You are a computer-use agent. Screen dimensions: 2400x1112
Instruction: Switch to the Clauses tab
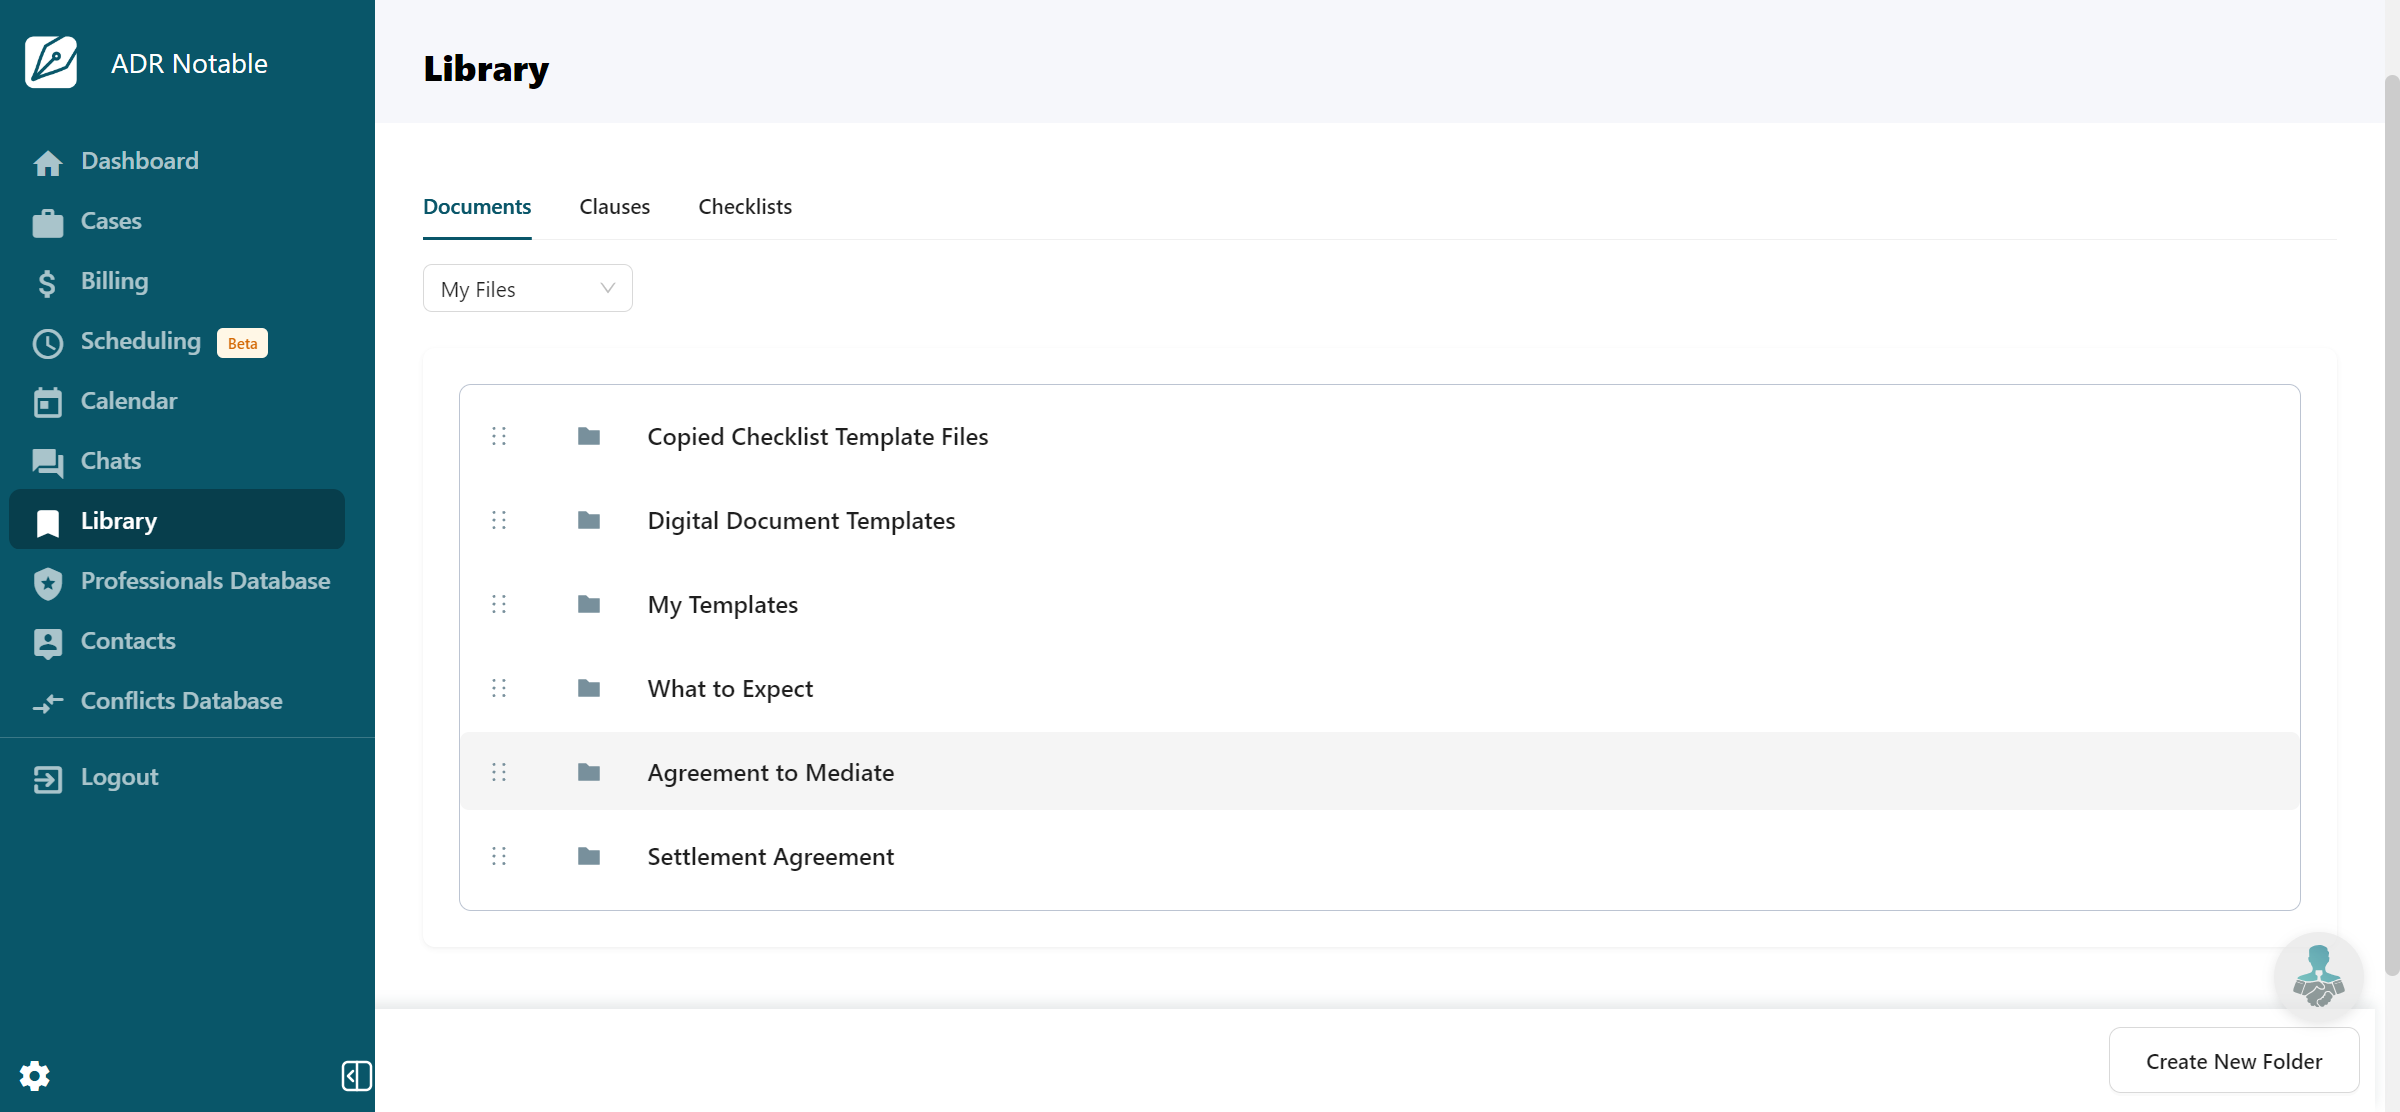tap(614, 207)
